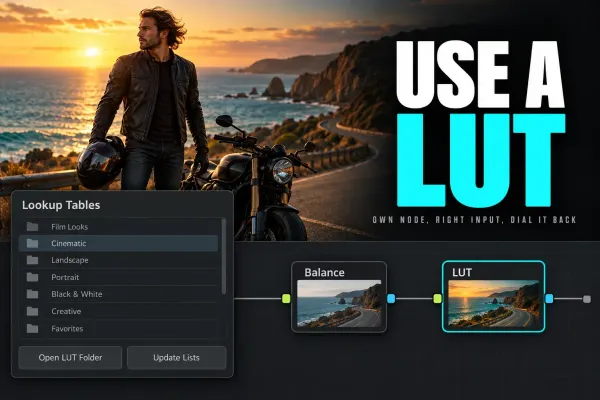
Task: Click the LUT node title label
Action: tap(462, 272)
